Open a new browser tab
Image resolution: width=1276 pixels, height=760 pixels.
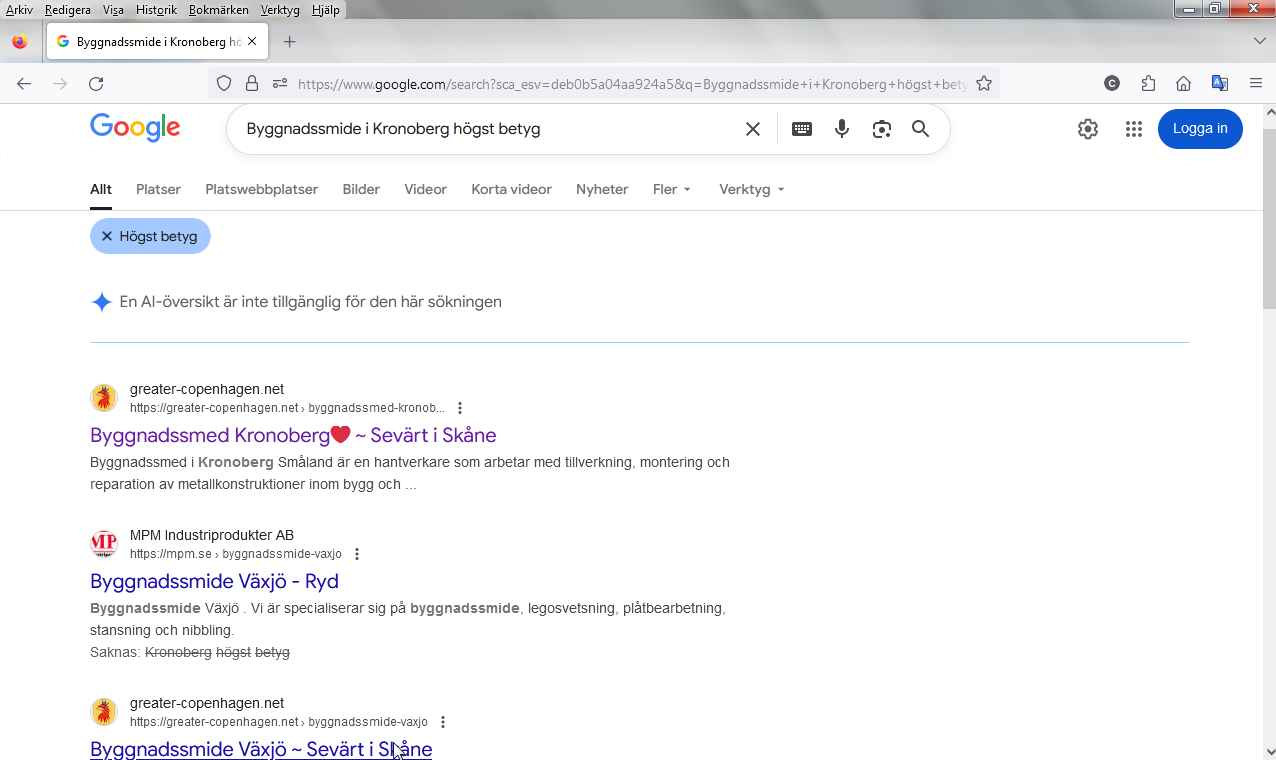coord(290,41)
